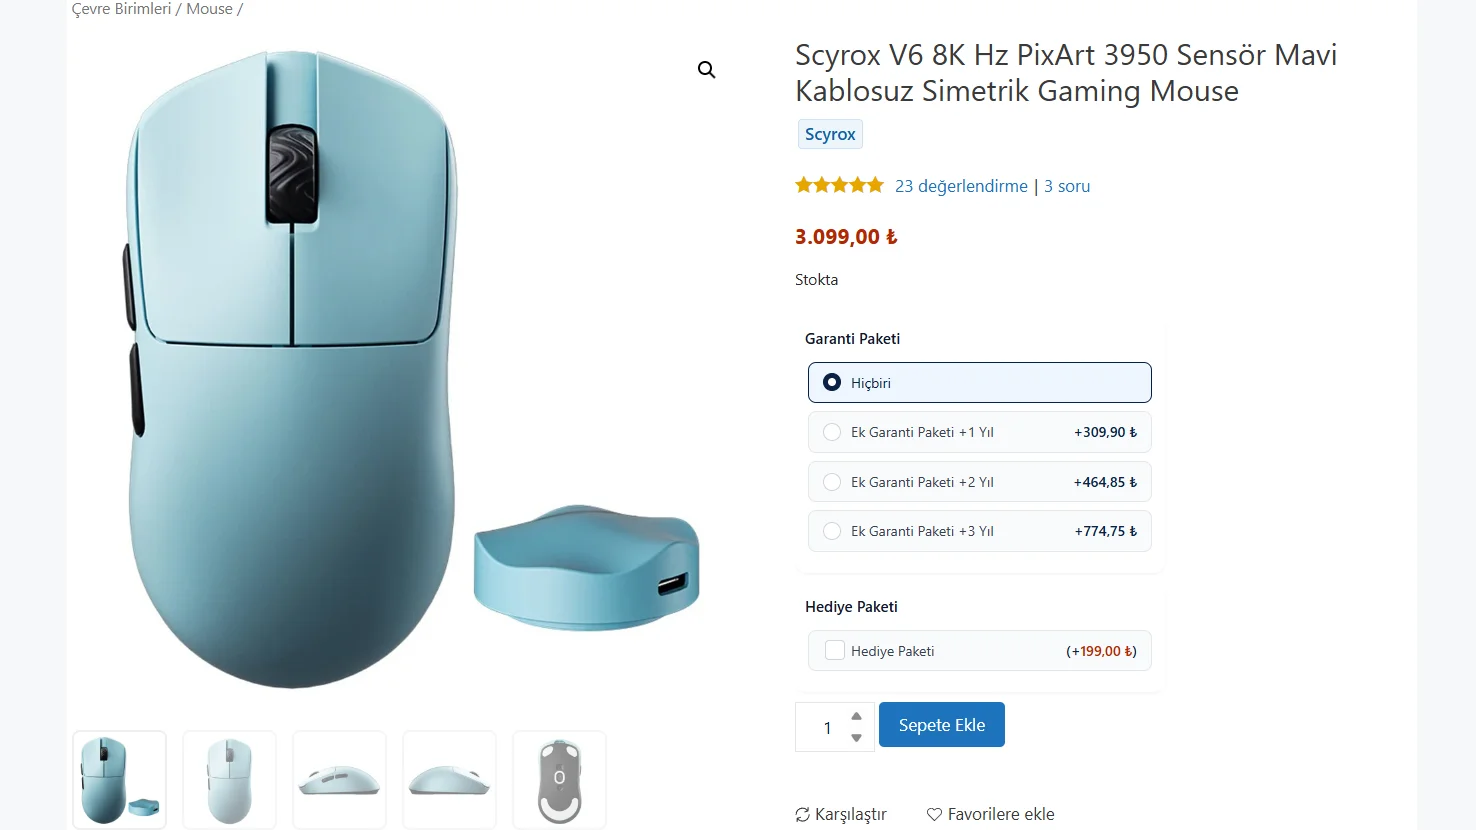Select Ek Garanti Paketi +1 Yıl
The width and height of the screenshot is (1476, 830).
tap(832, 432)
